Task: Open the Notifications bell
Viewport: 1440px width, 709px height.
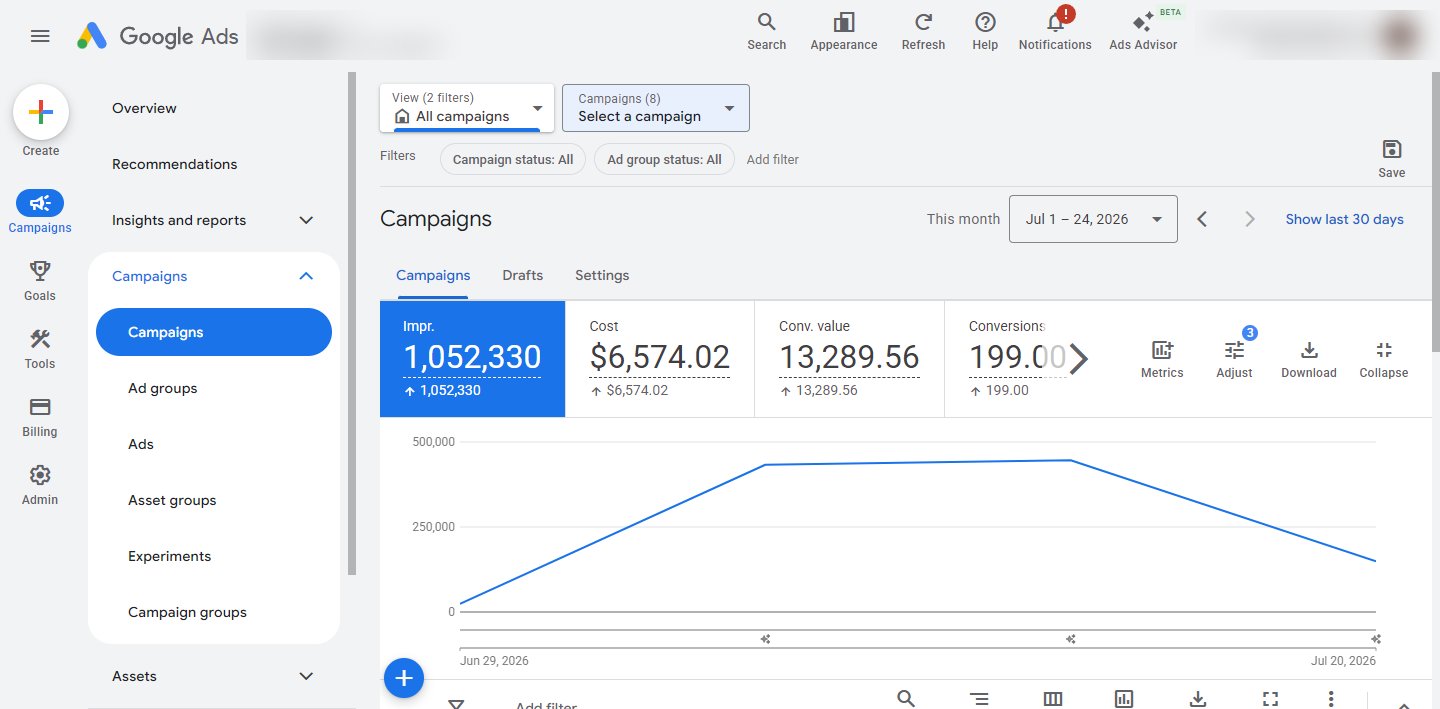Action: [1055, 31]
